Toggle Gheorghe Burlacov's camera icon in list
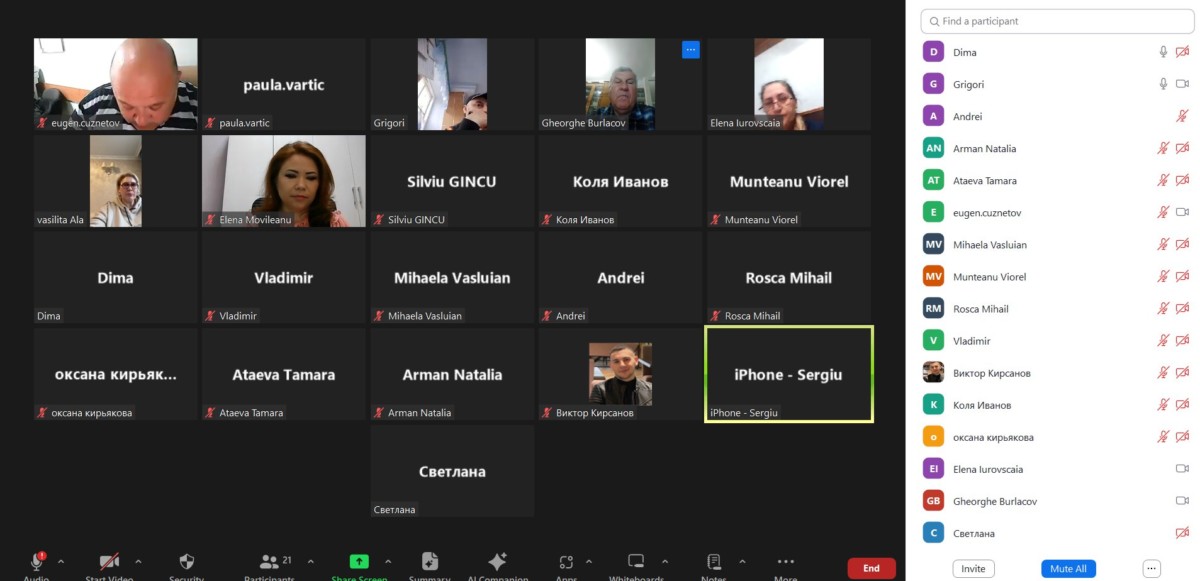Screen dimensions: 1200x581 click(1182, 501)
